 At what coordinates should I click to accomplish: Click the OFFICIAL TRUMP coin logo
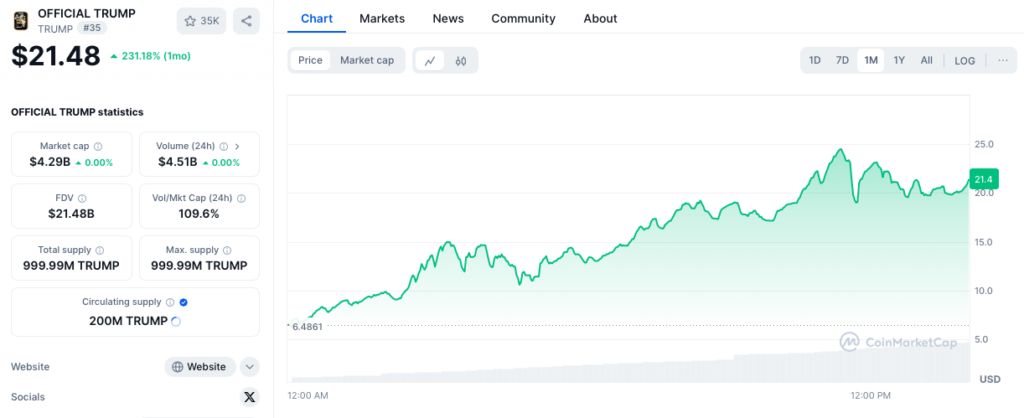[21, 21]
